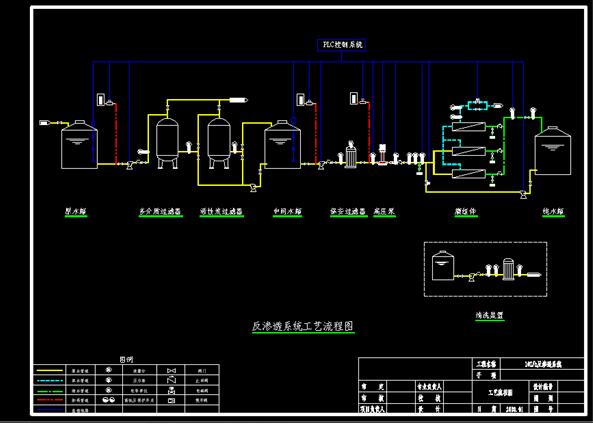Click the pure water tank symbol above 纯水箱
Viewport: 593px width, 424px height.
[x=553, y=151]
